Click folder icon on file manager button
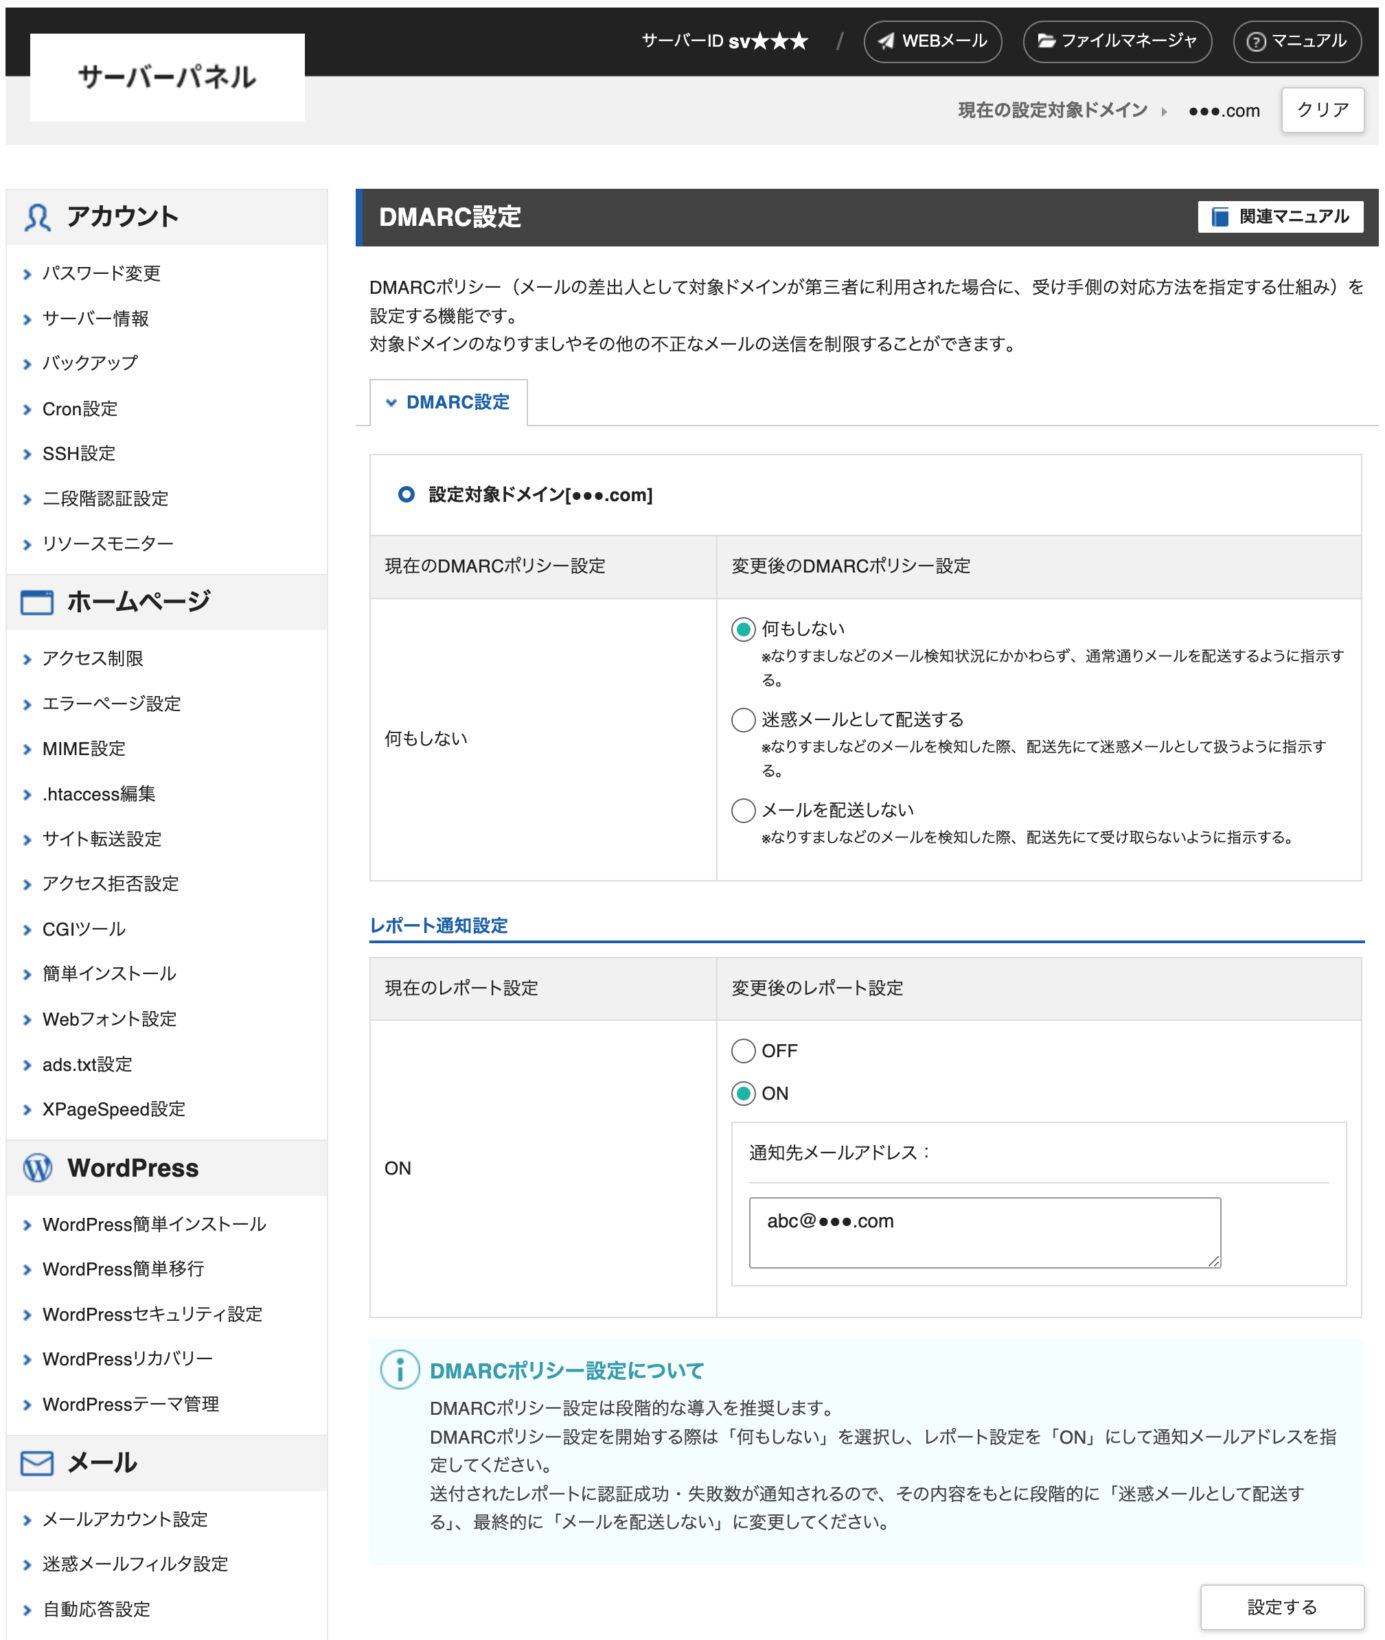Viewport: 1385px width, 1640px height. click(x=1046, y=41)
